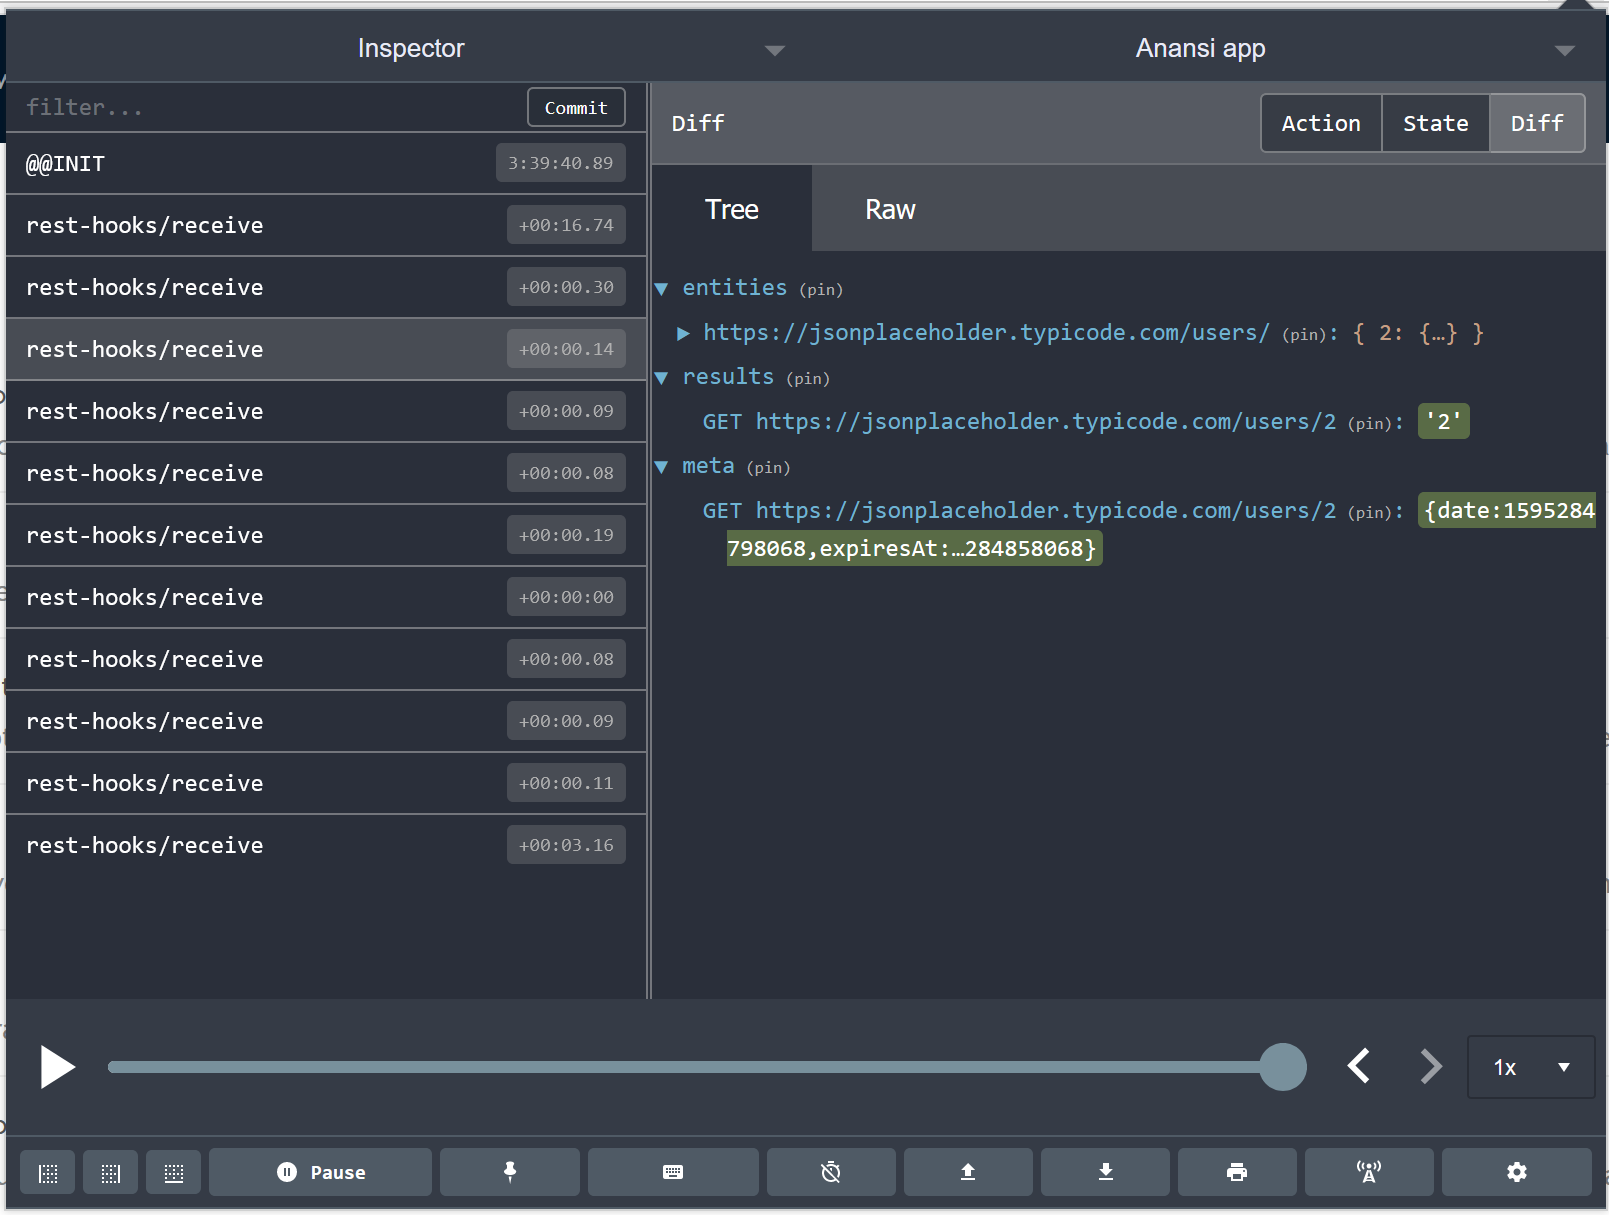Pause recording of dispatched actions
This screenshot has width=1609, height=1215.
click(x=320, y=1172)
